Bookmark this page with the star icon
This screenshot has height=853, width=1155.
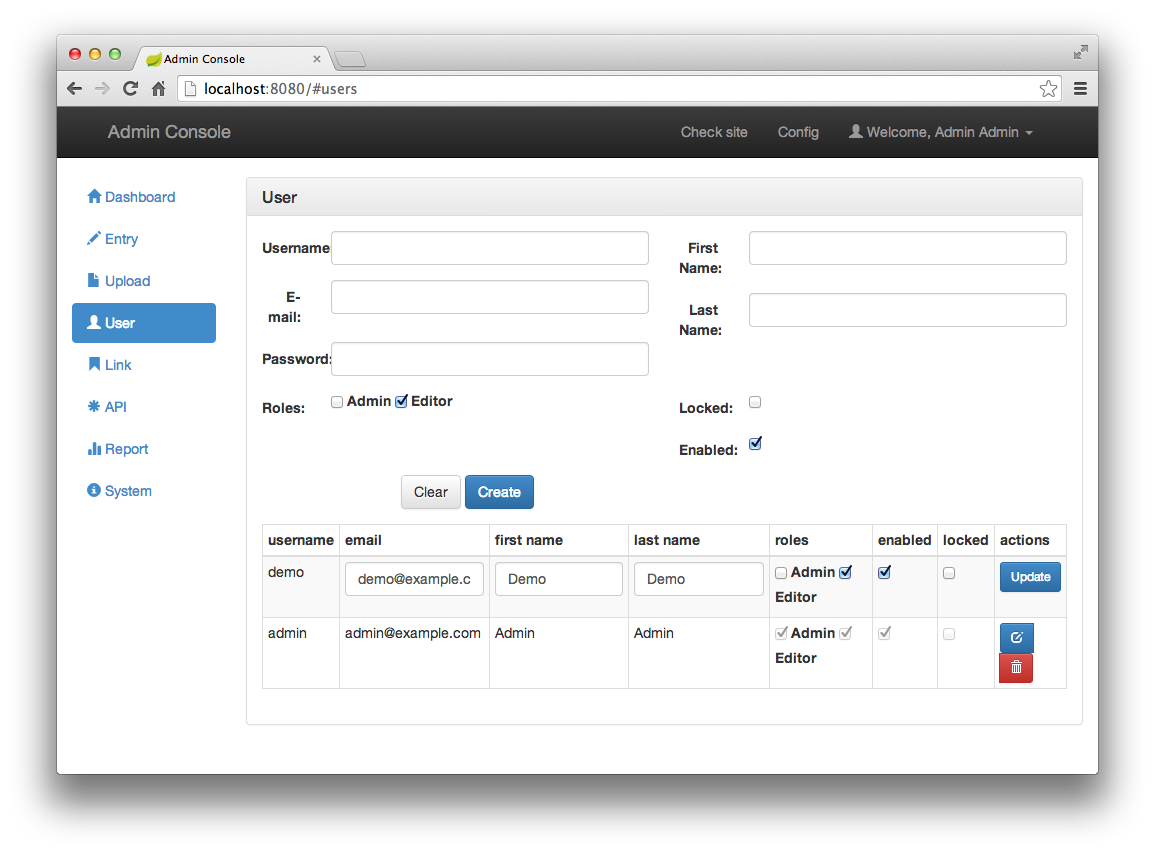[x=1048, y=89]
